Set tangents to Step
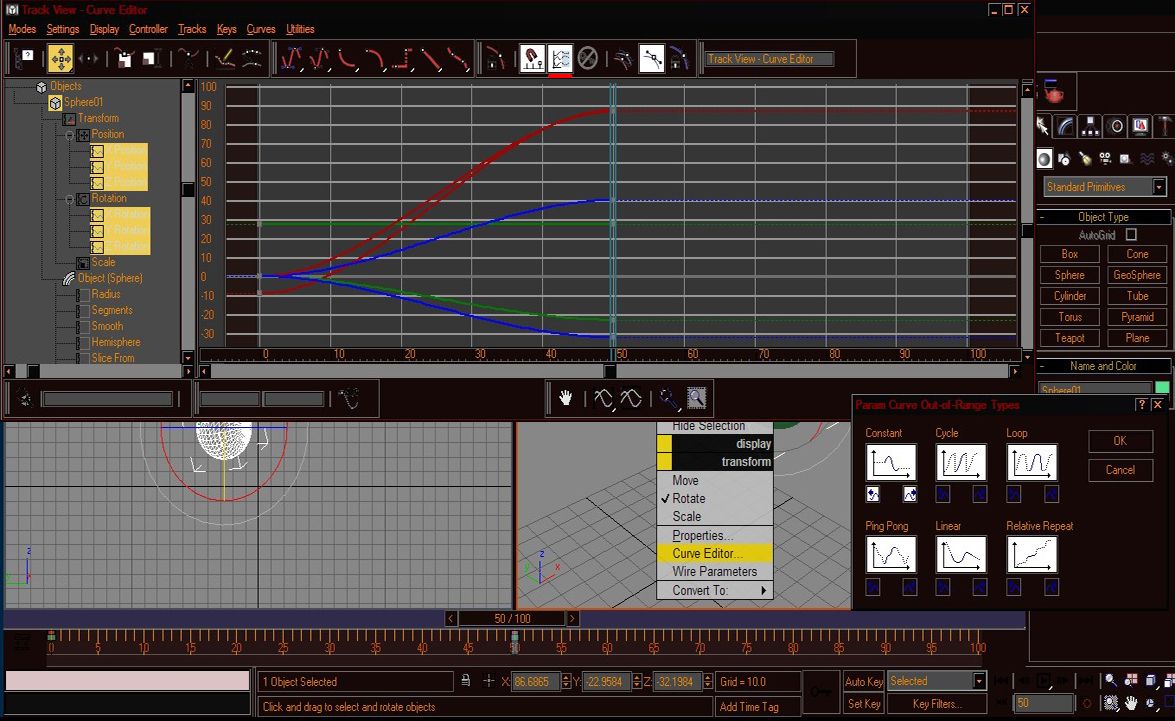Viewport: 1175px width, 721px height. 402,58
